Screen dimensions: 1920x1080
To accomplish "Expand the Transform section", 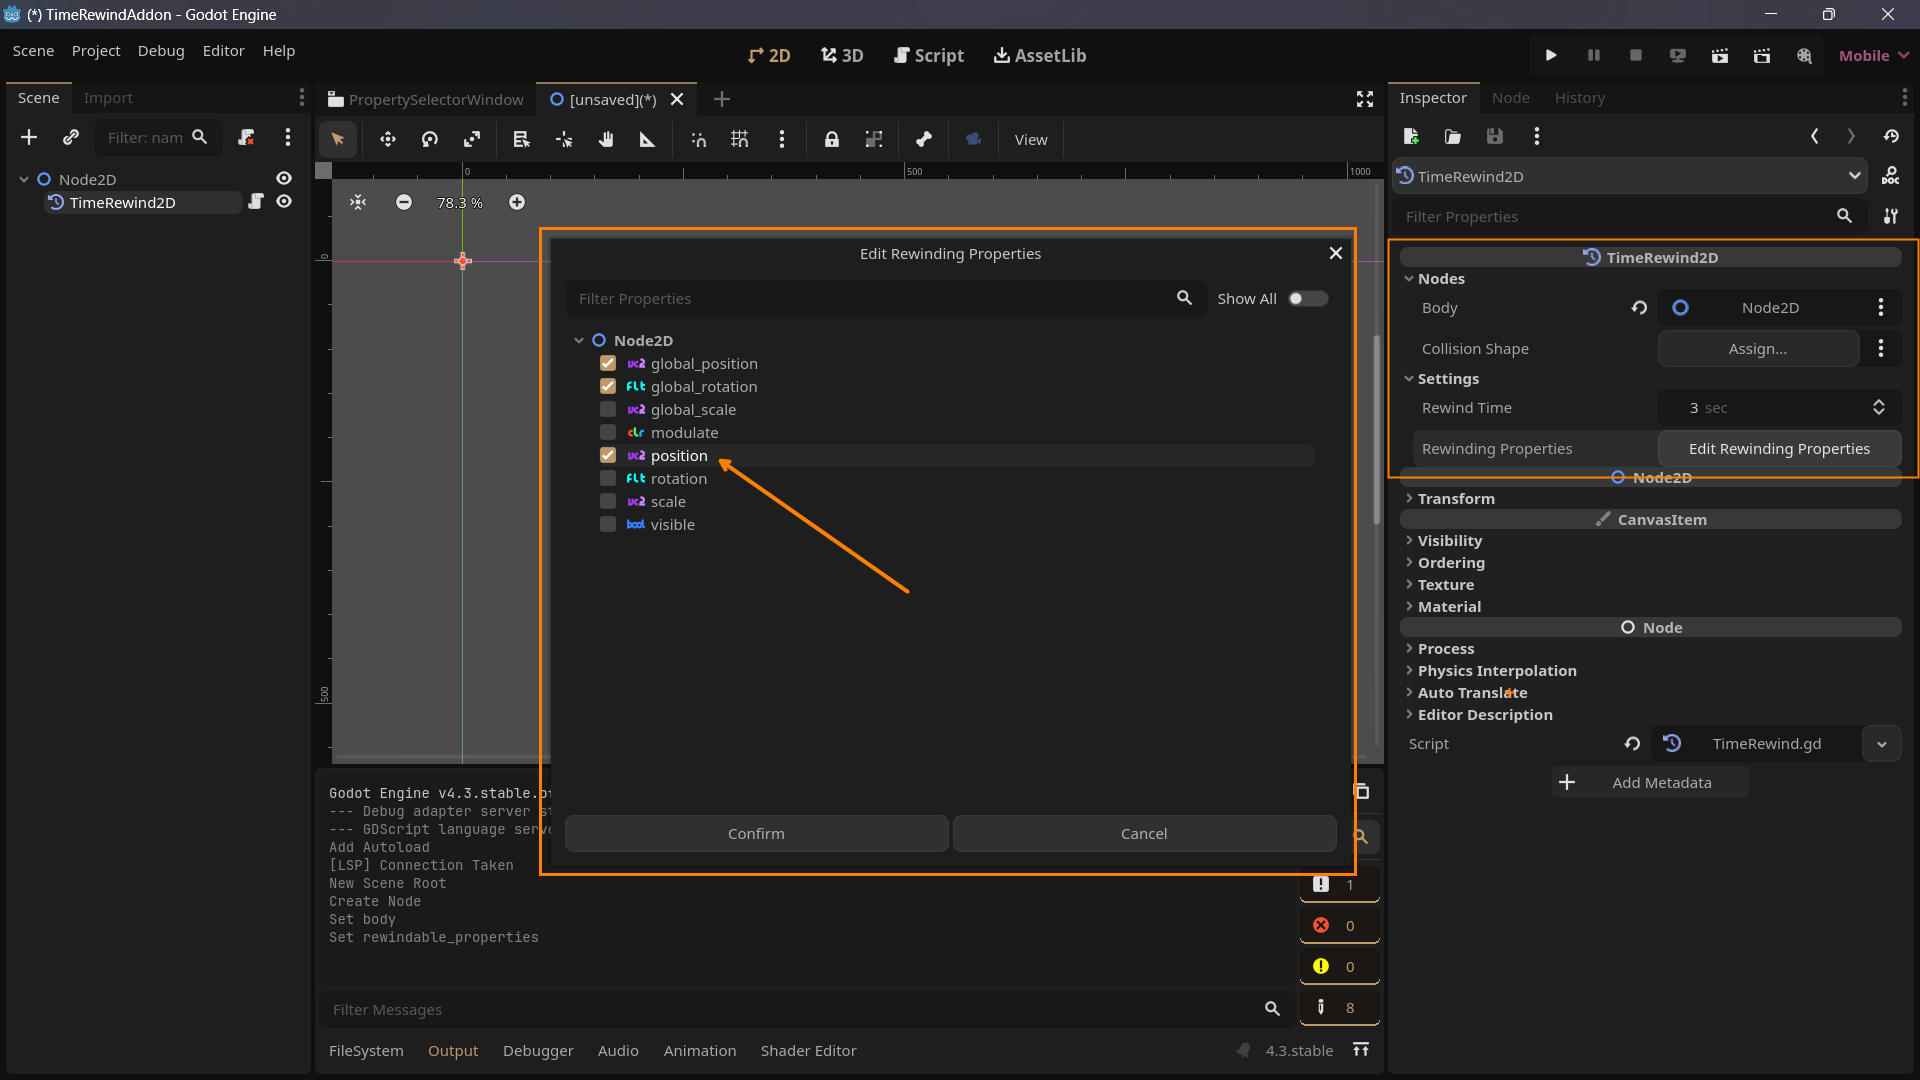I will 1456,499.
